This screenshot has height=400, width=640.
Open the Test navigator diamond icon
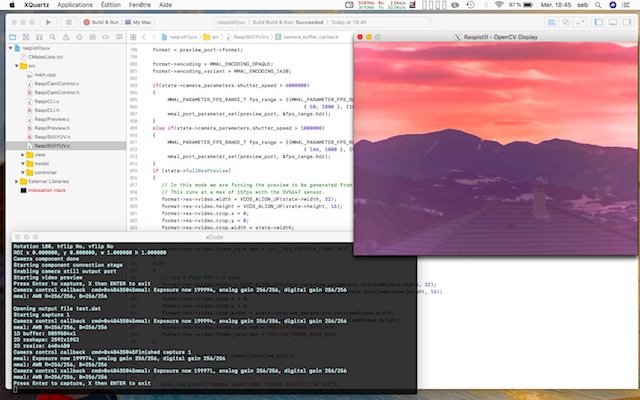click(79, 37)
